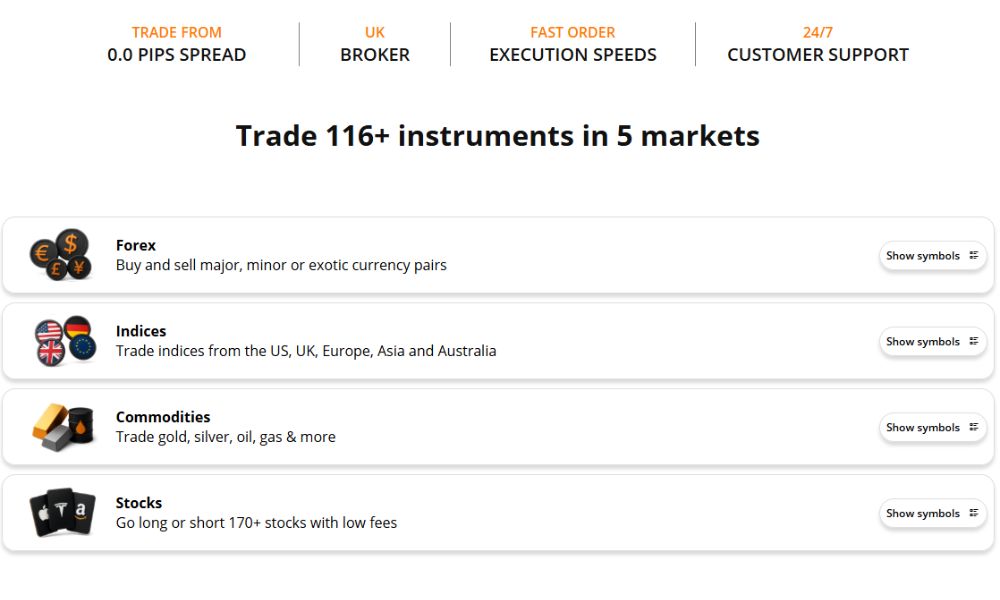The image size is (1000, 600).
Task: Expand Forex symbols with Show symbols
Action: (x=923, y=256)
